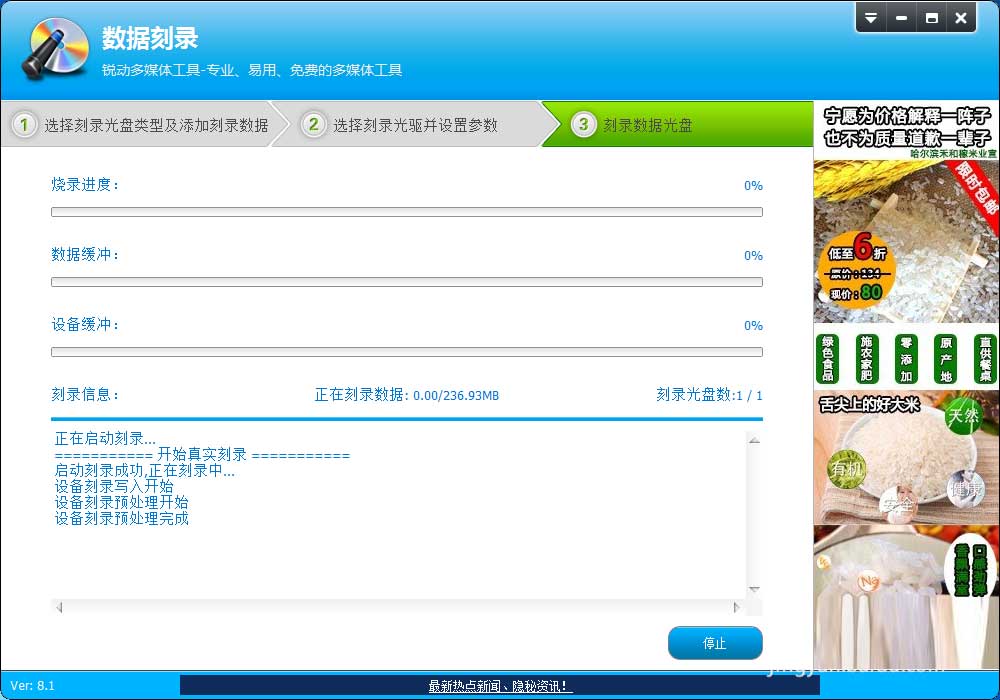Screen dimensions: 1000x700
Task: Click the step 2 numbered circle icon
Action: click(x=311, y=125)
